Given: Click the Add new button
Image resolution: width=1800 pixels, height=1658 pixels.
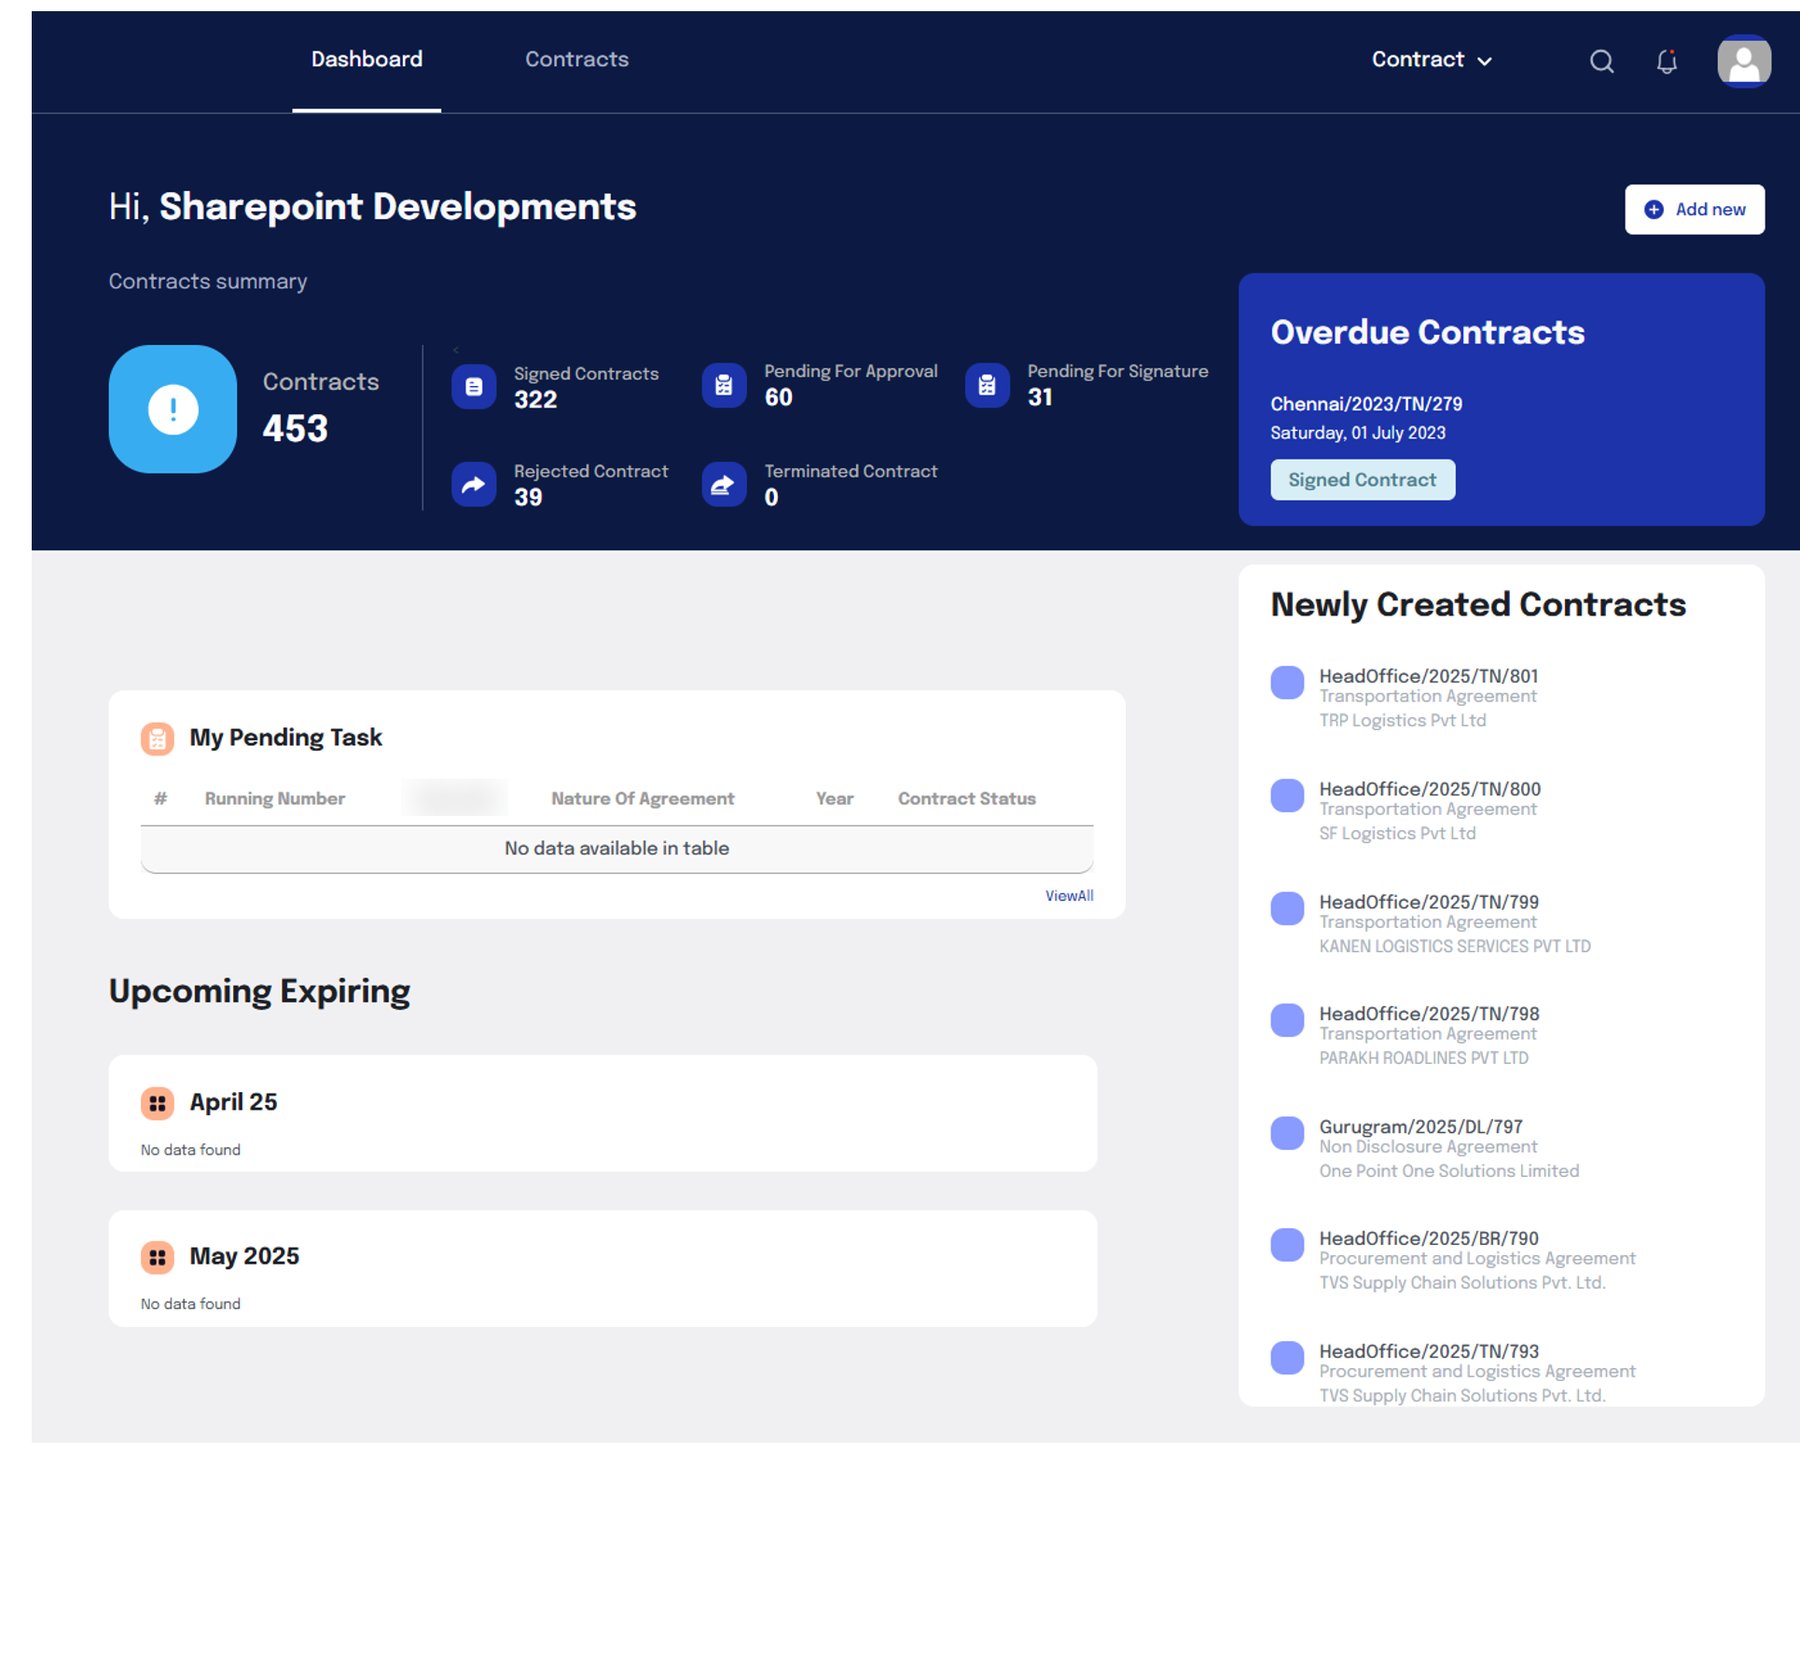Looking at the screenshot, I should pyautogui.click(x=1694, y=209).
